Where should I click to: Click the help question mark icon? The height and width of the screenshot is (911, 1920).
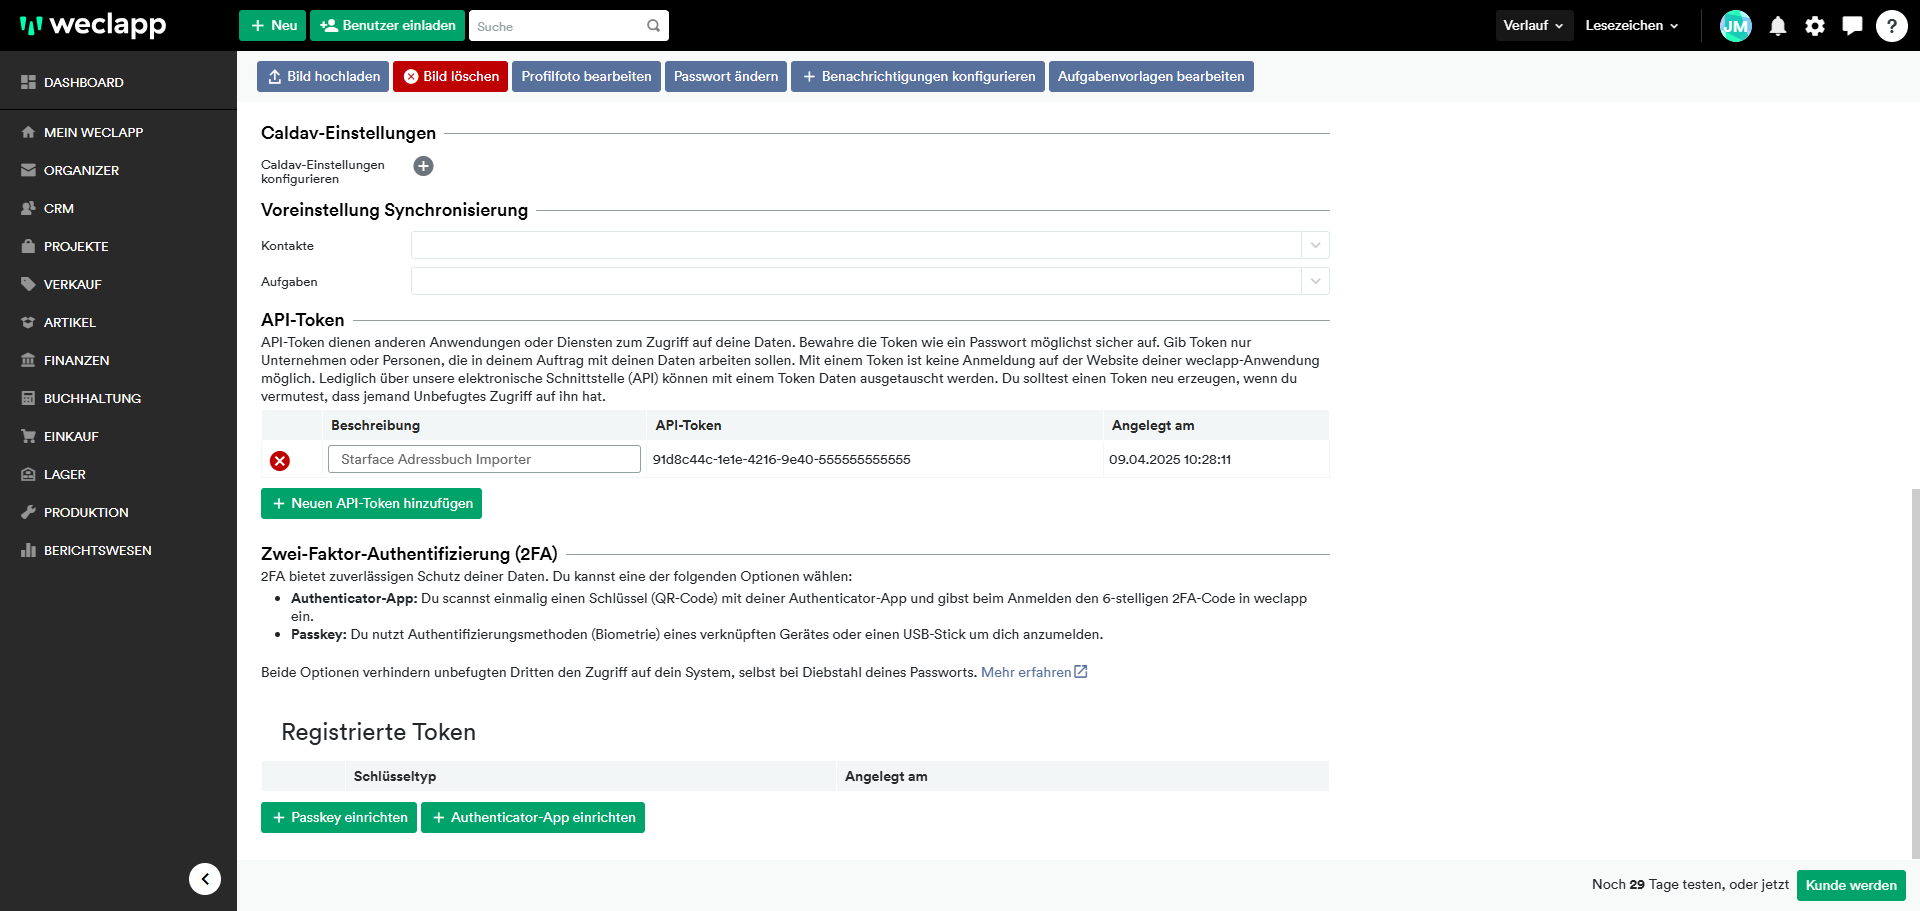tap(1891, 26)
